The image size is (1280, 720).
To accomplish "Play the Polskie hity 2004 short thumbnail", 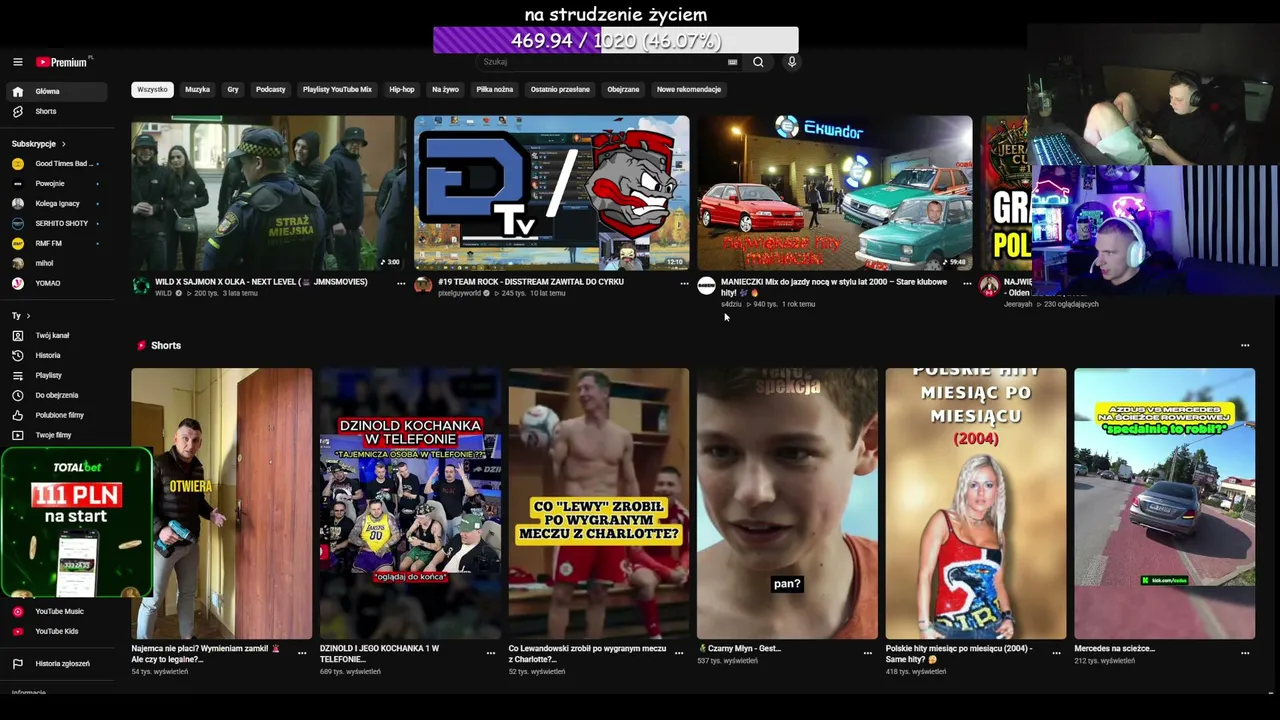I will click(976, 503).
